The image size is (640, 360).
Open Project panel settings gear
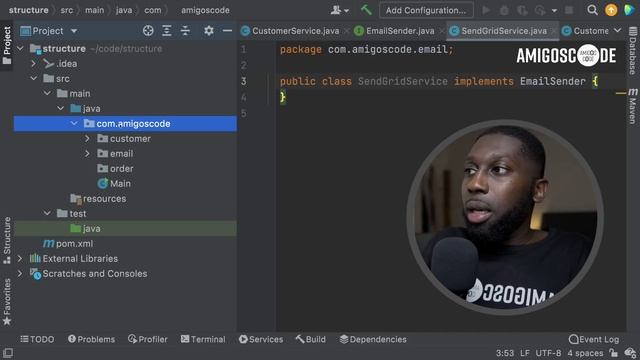[x=209, y=31]
